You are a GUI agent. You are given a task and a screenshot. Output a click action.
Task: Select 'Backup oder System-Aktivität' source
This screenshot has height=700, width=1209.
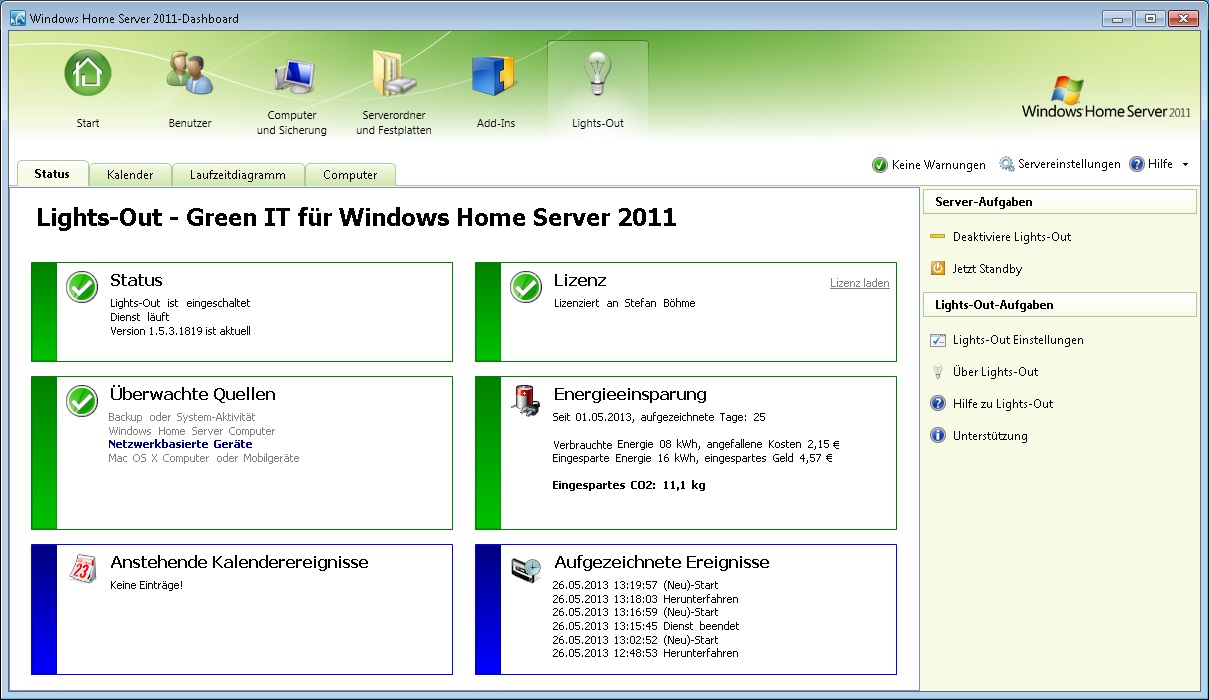tap(182, 416)
